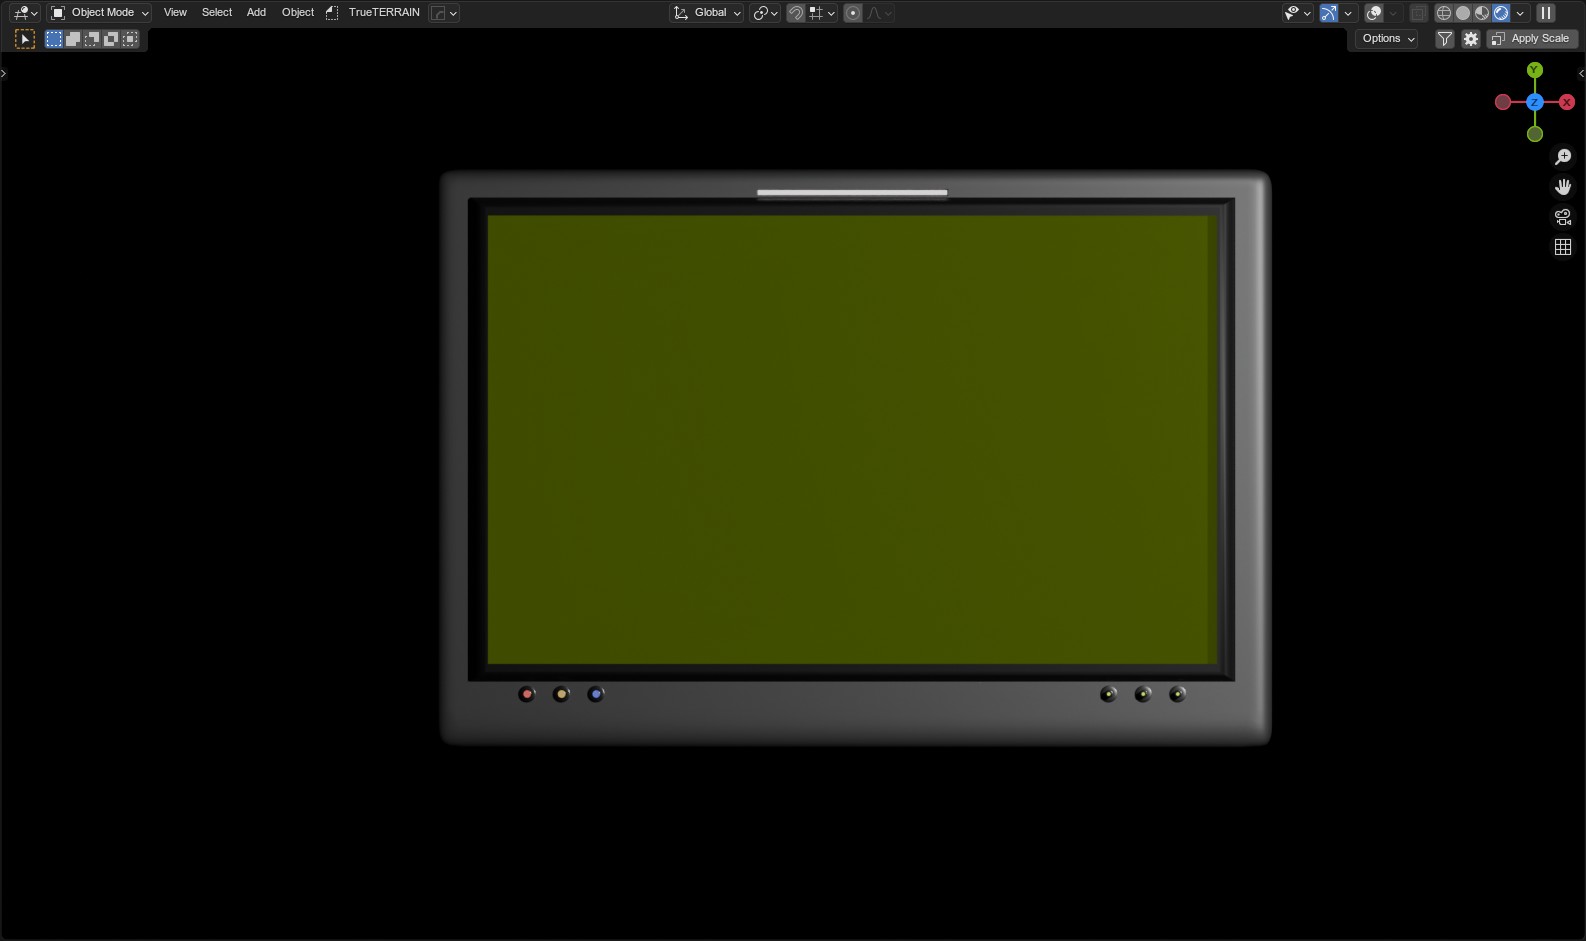Screen dimensions: 1586x941
Task: Select rendered viewport shading mode
Action: pyautogui.click(x=1500, y=13)
